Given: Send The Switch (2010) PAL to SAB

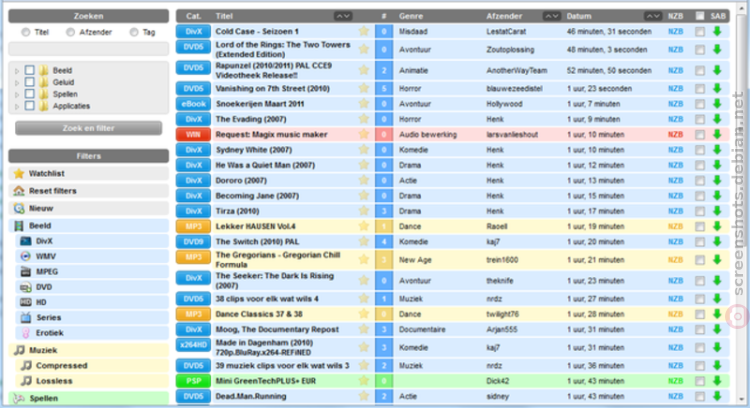Looking at the screenshot, I should 717,242.
